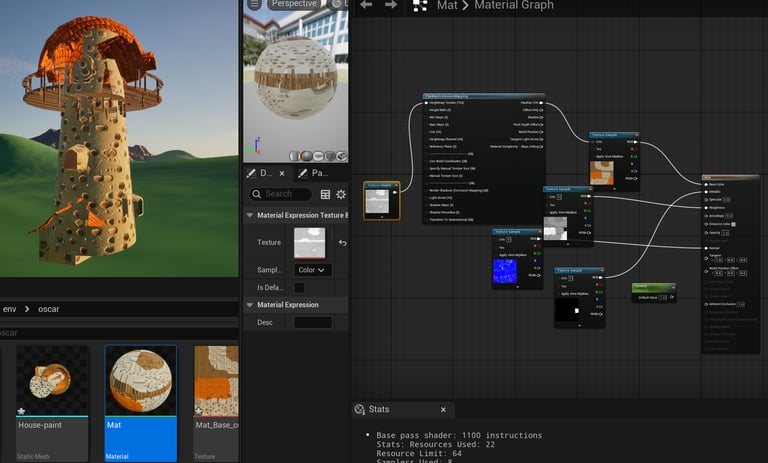
Task: Collapse the Material Expression section
Action: (x=250, y=305)
